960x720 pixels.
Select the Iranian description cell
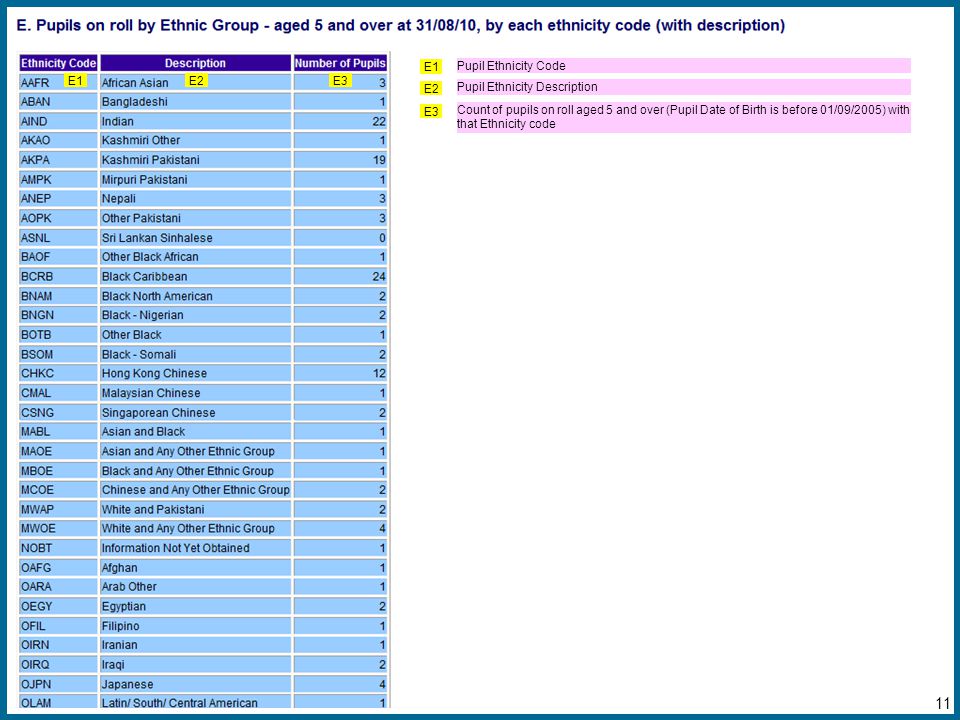tap(195, 644)
